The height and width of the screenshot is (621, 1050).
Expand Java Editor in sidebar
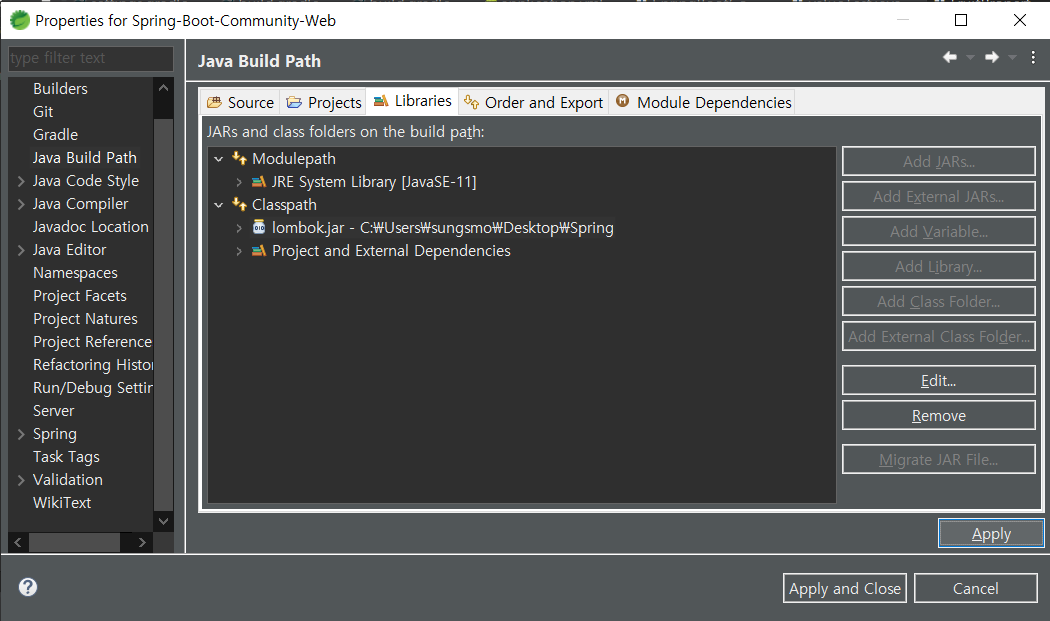[x=21, y=250]
